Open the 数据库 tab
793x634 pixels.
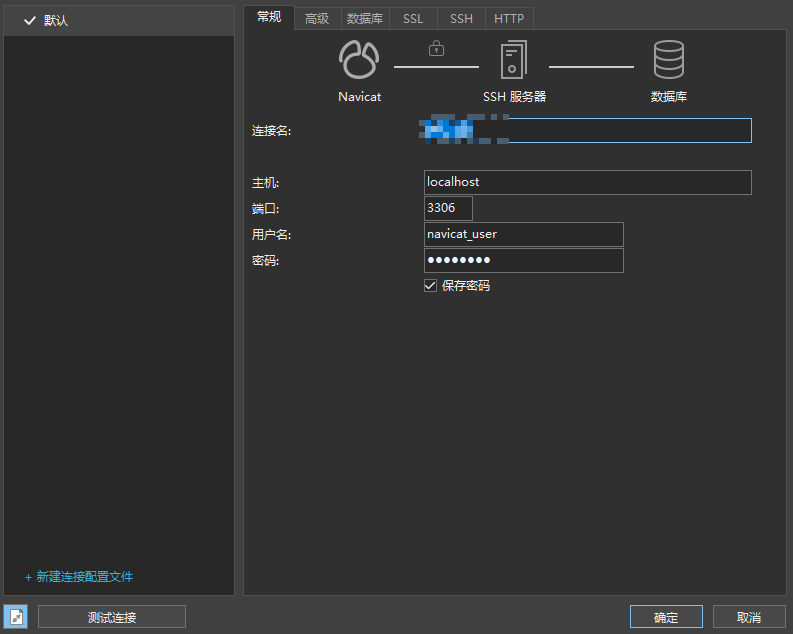[x=365, y=19]
